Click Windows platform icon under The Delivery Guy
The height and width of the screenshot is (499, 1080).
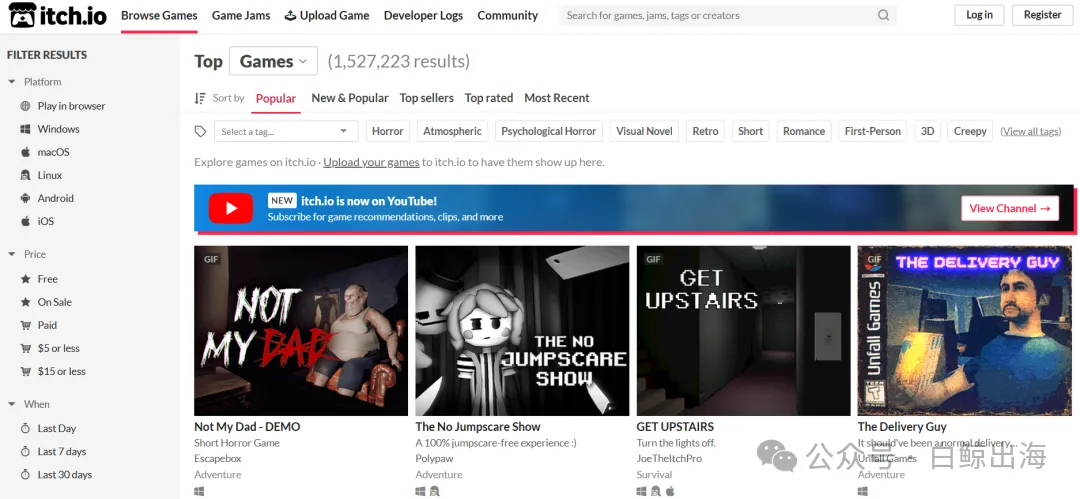(862, 491)
